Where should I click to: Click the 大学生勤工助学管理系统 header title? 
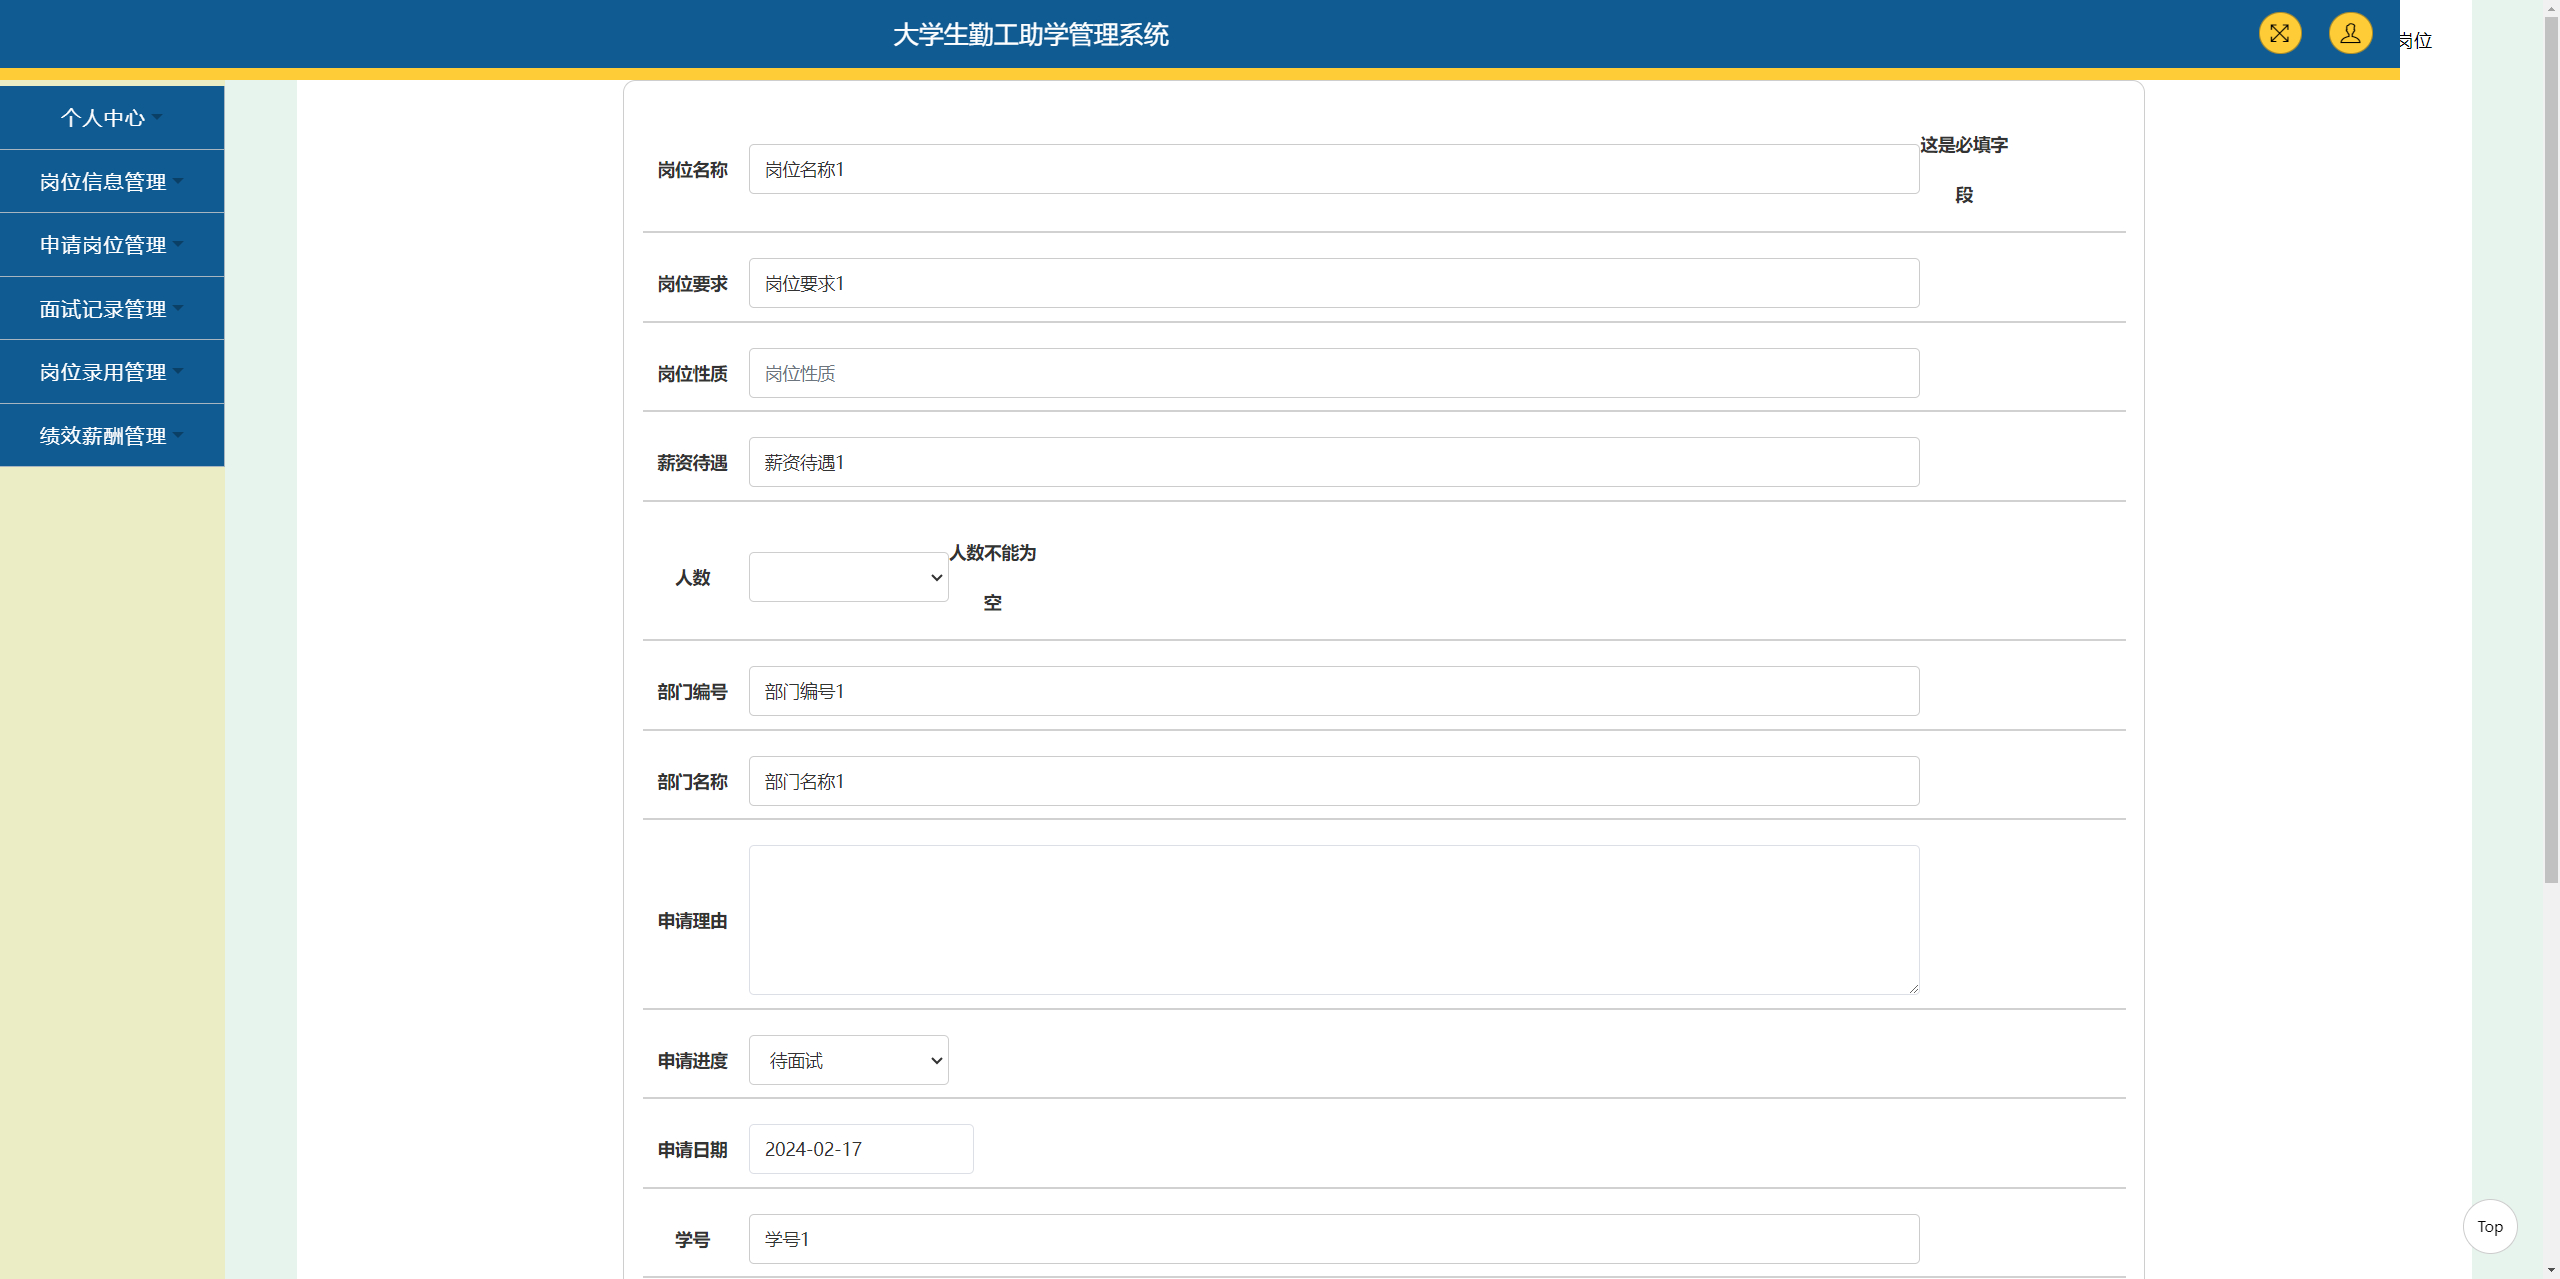pos(1030,35)
